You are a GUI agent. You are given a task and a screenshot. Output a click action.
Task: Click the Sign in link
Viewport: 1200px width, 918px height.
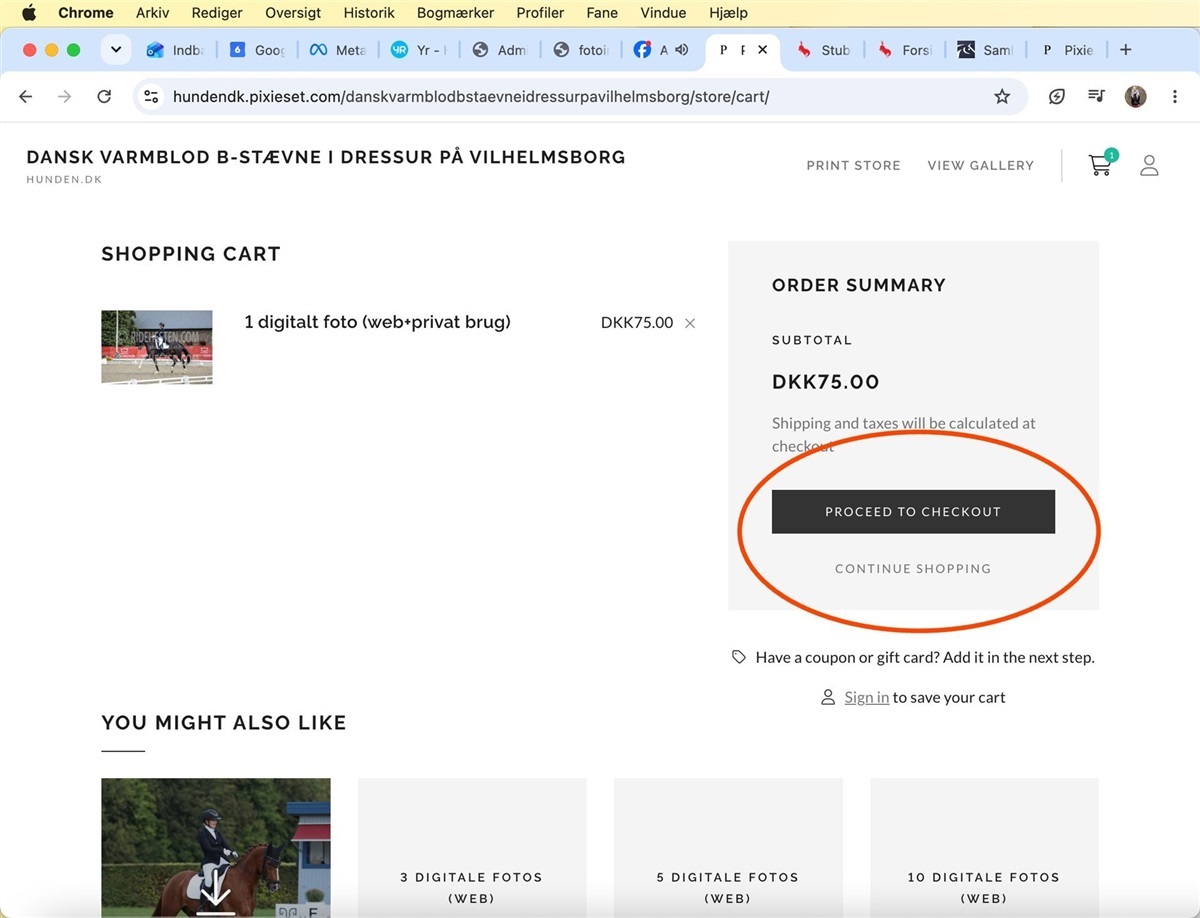pos(866,698)
